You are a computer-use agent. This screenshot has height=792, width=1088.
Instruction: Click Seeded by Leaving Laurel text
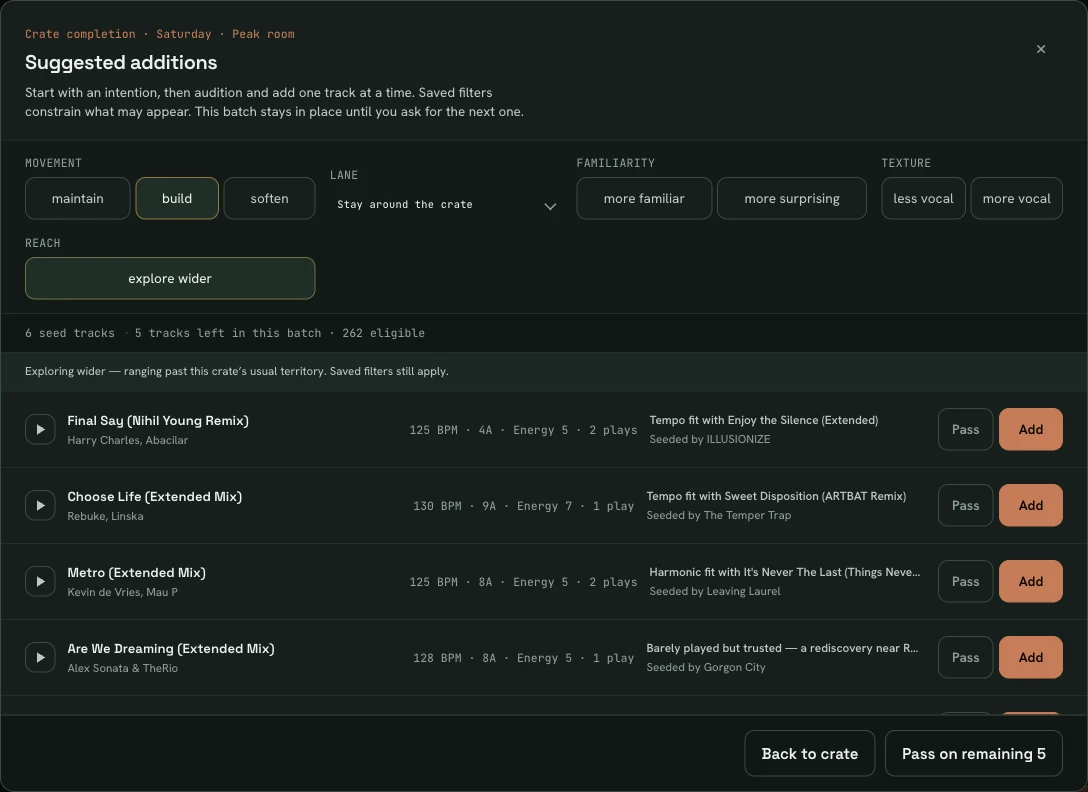(715, 591)
